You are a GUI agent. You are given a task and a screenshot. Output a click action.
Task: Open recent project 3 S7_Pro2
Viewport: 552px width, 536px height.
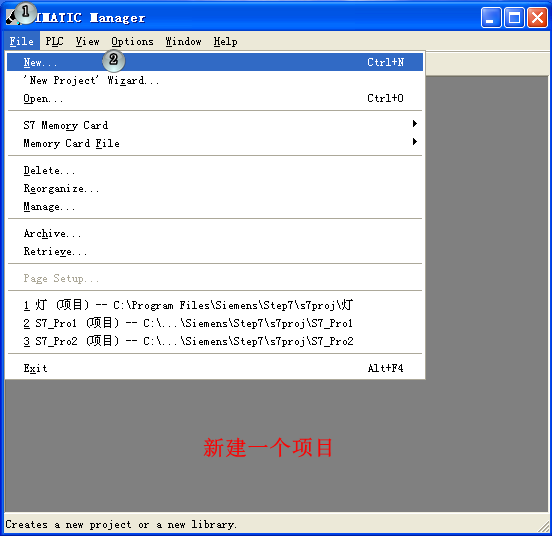coord(215,341)
